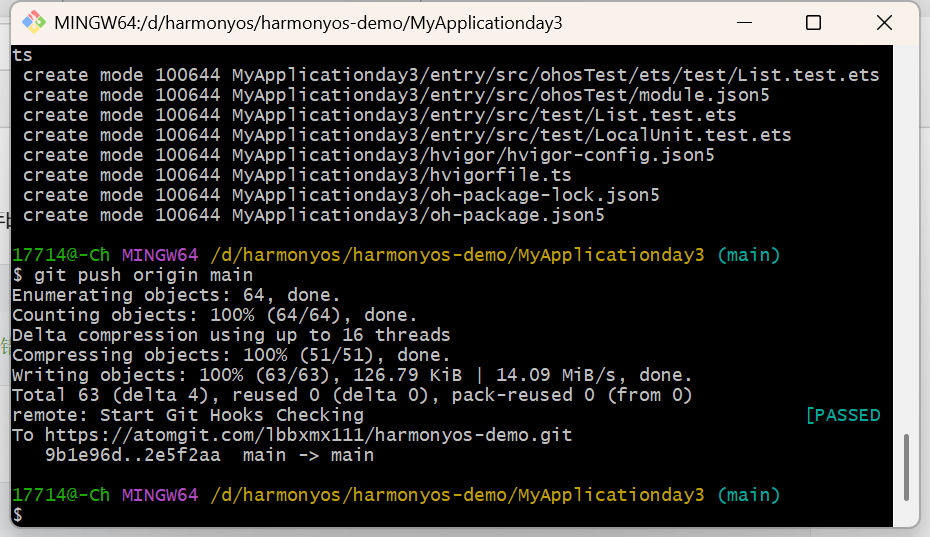This screenshot has height=537, width=930.
Task: Click the yellow path in the bottom prompt
Action: tap(457, 495)
